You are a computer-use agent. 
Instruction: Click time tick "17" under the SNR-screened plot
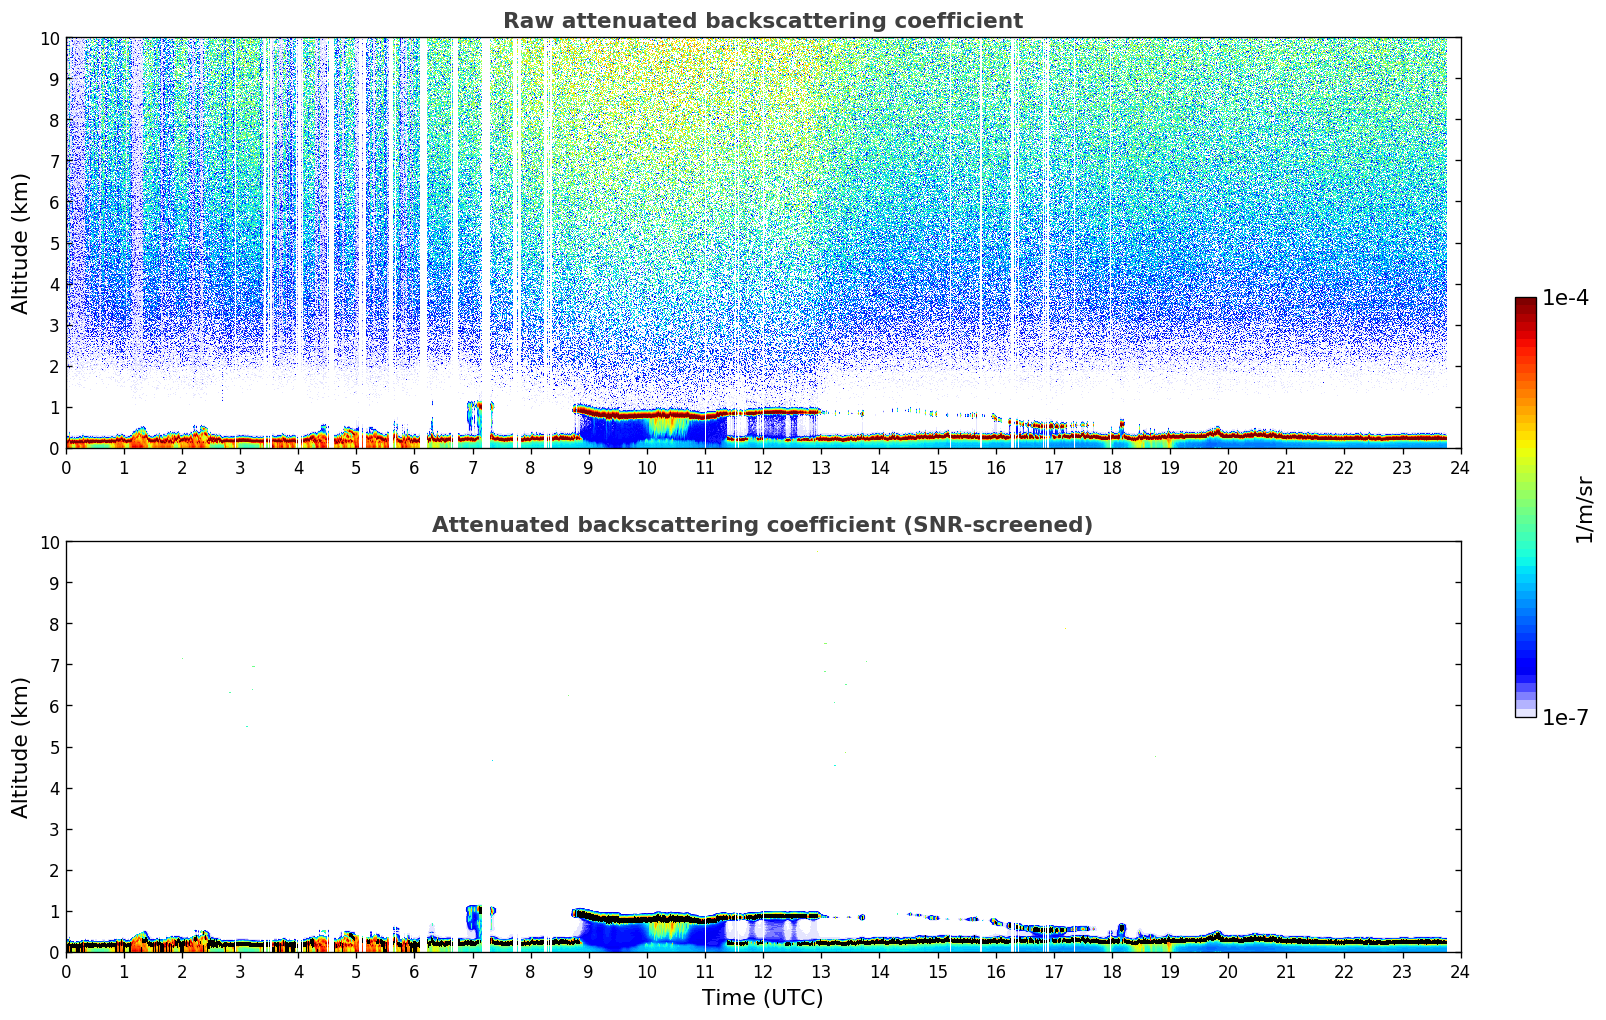tap(1054, 972)
